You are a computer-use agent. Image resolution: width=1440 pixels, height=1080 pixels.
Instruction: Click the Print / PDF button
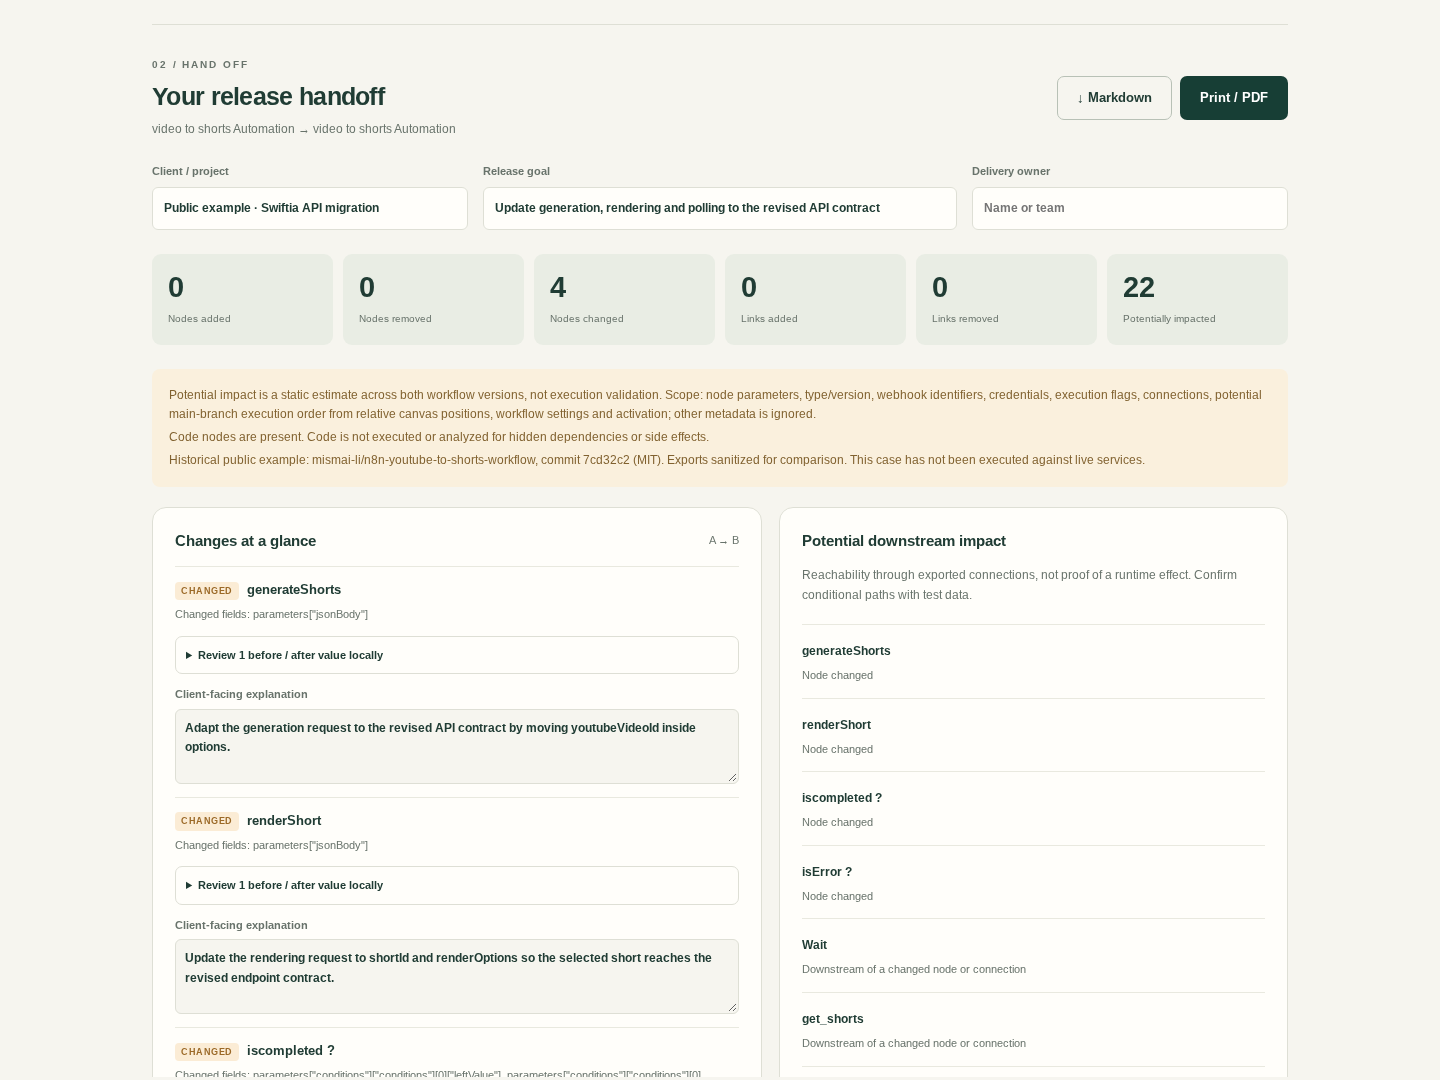pos(1234,98)
